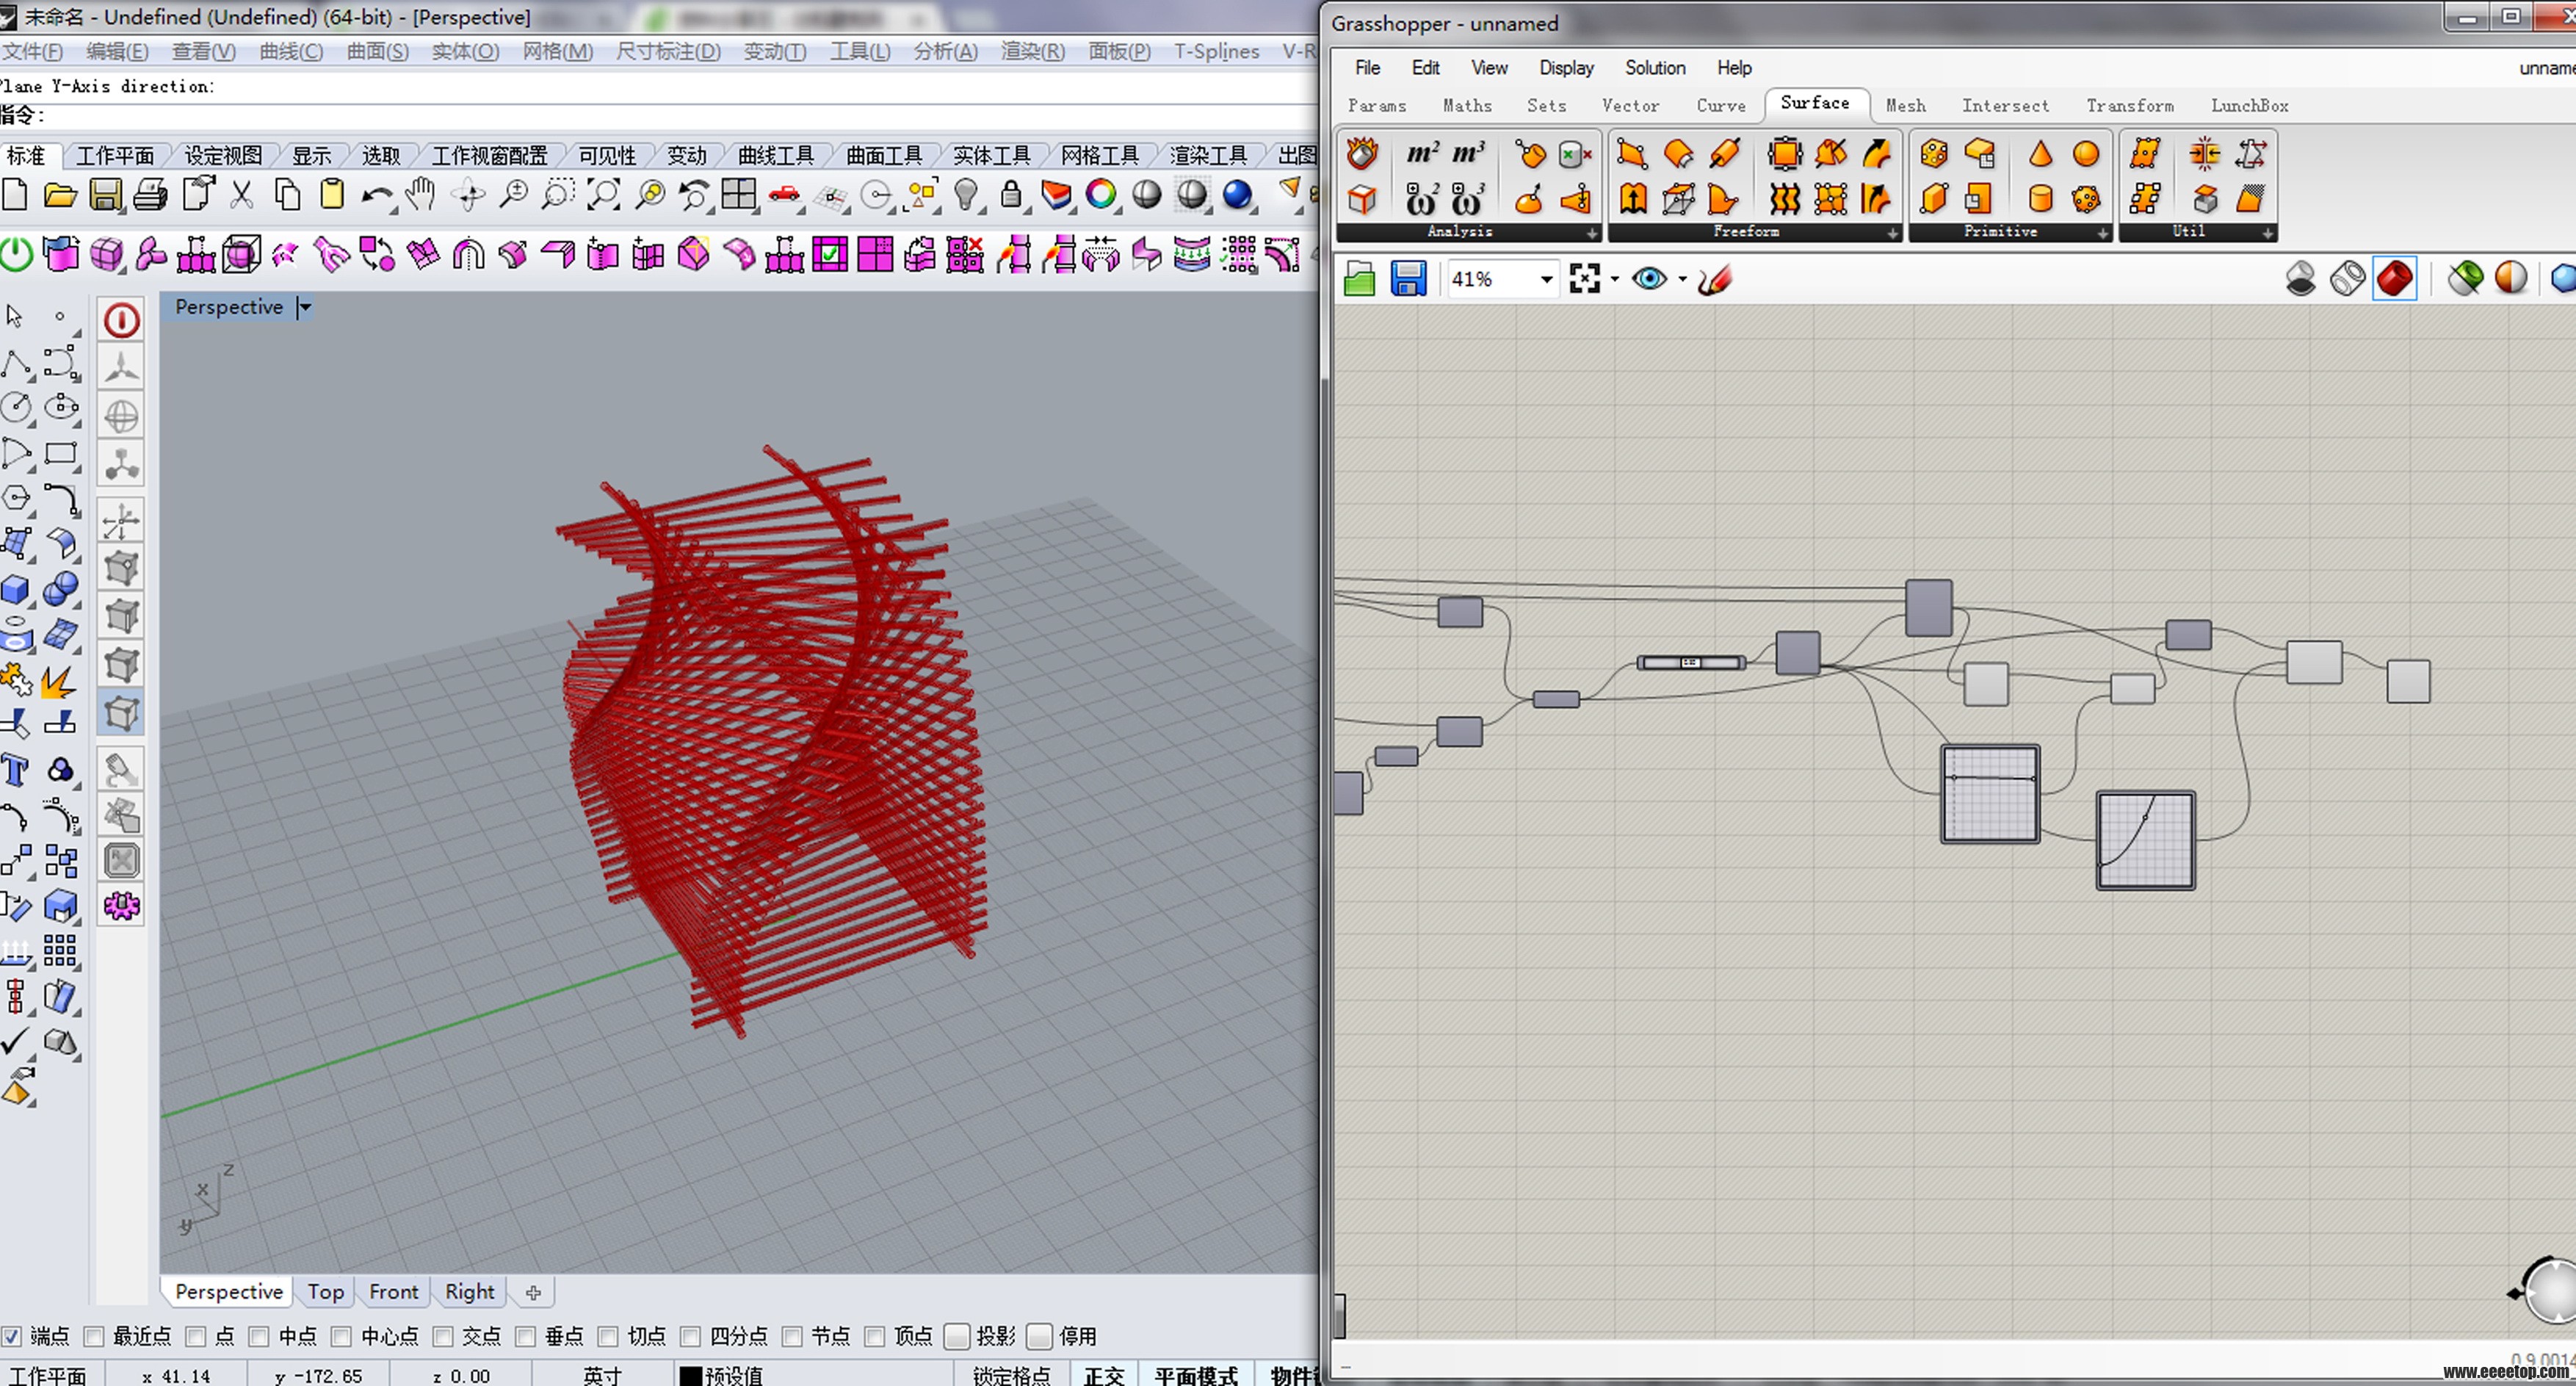Open dropdown arrow beside eye preview icon
The image size is (2576, 1386).
pos(1682,280)
